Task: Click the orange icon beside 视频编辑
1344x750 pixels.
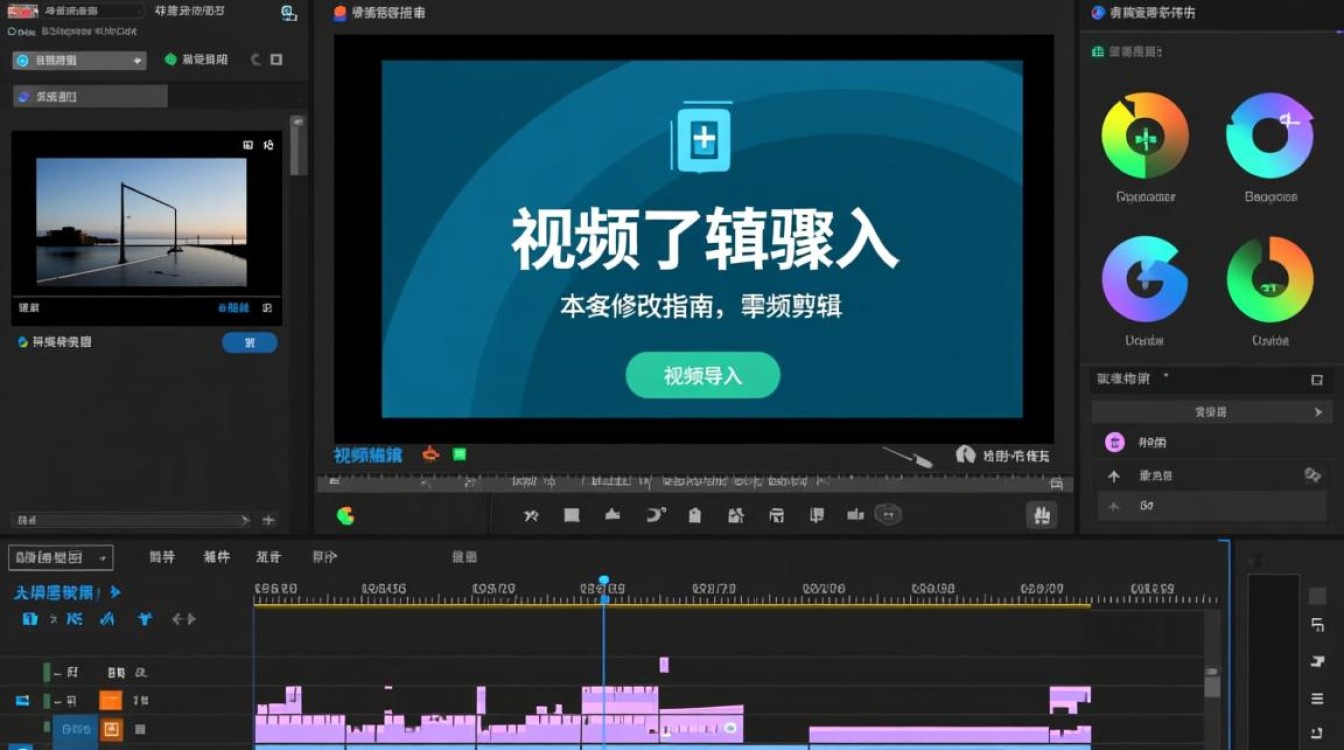Action: 430,454
